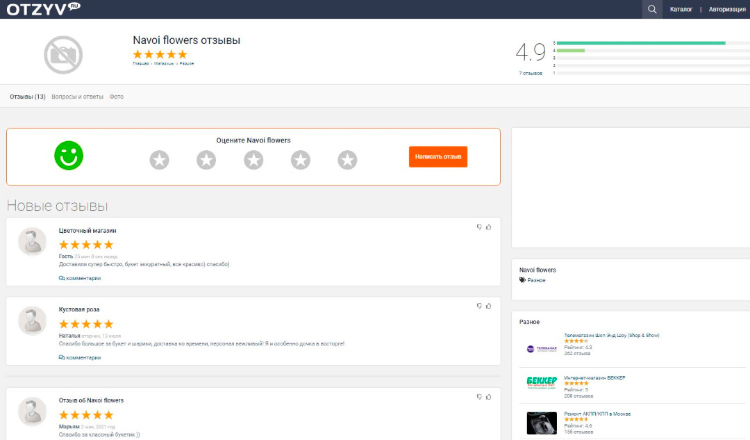Rate Navoi flowers five stars

point(347,159)
